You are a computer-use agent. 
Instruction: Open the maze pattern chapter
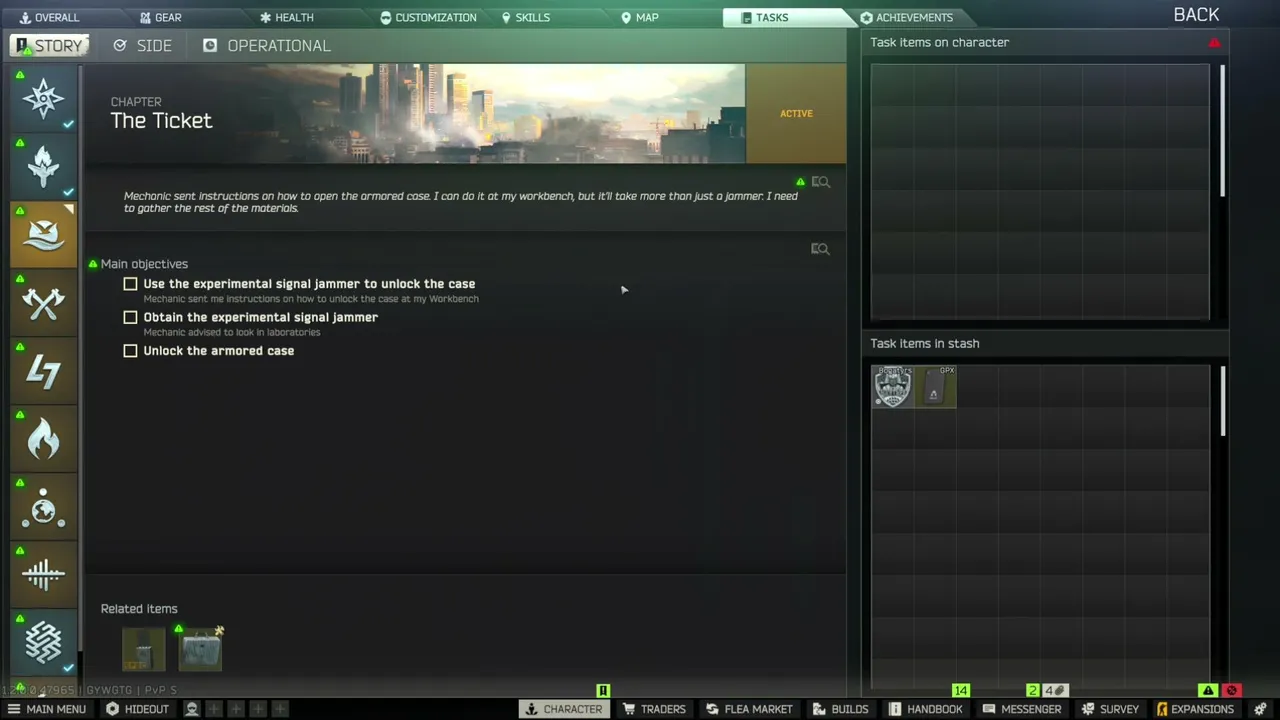[43, 643]
